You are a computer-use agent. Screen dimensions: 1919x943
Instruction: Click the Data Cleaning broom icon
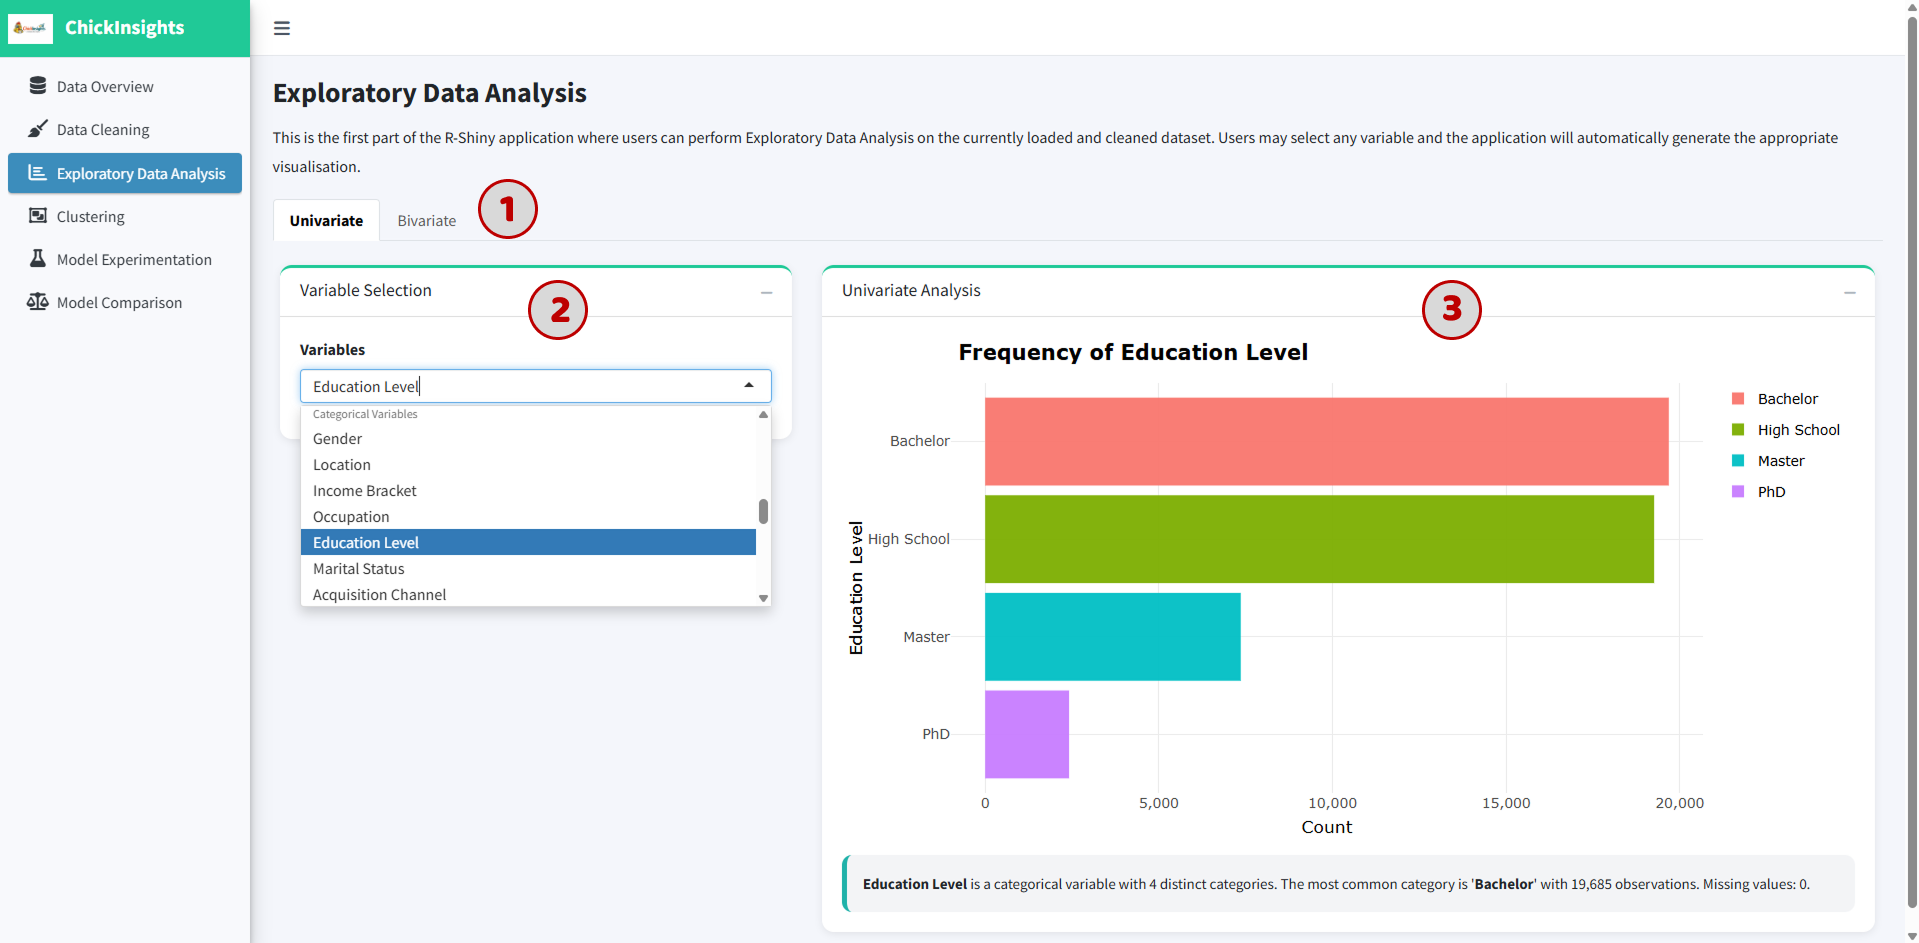pos(38,129)
